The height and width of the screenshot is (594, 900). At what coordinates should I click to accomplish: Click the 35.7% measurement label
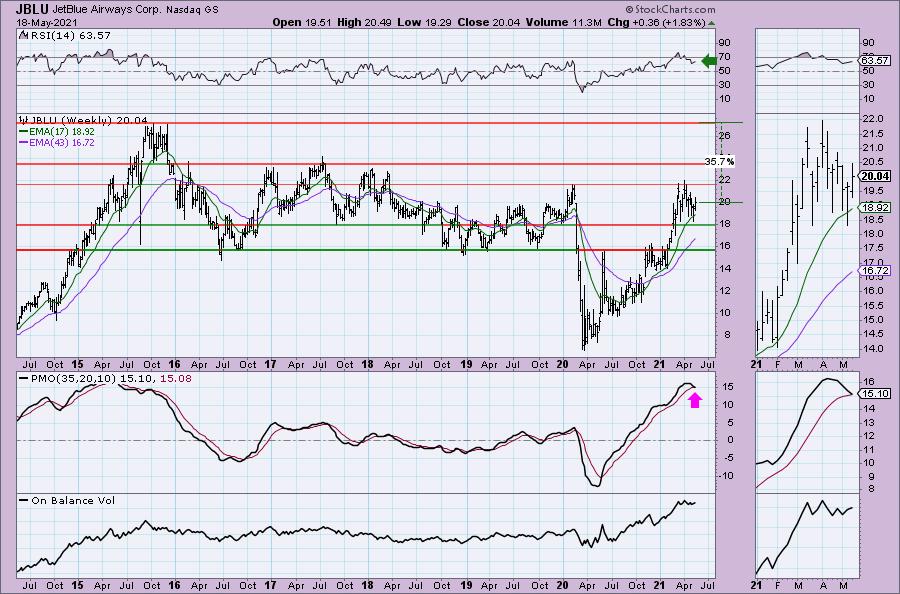719,162
